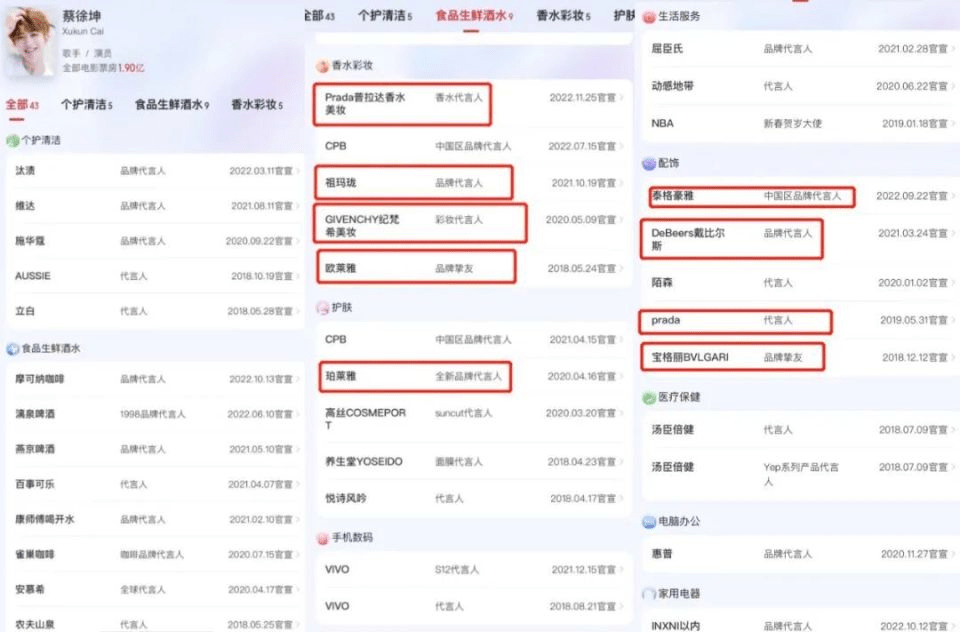This screenshot has height=632, width=960.
Task: Select the red highlighted 食品生鲜酒水 9 tab
Action: tap(474, 16)
